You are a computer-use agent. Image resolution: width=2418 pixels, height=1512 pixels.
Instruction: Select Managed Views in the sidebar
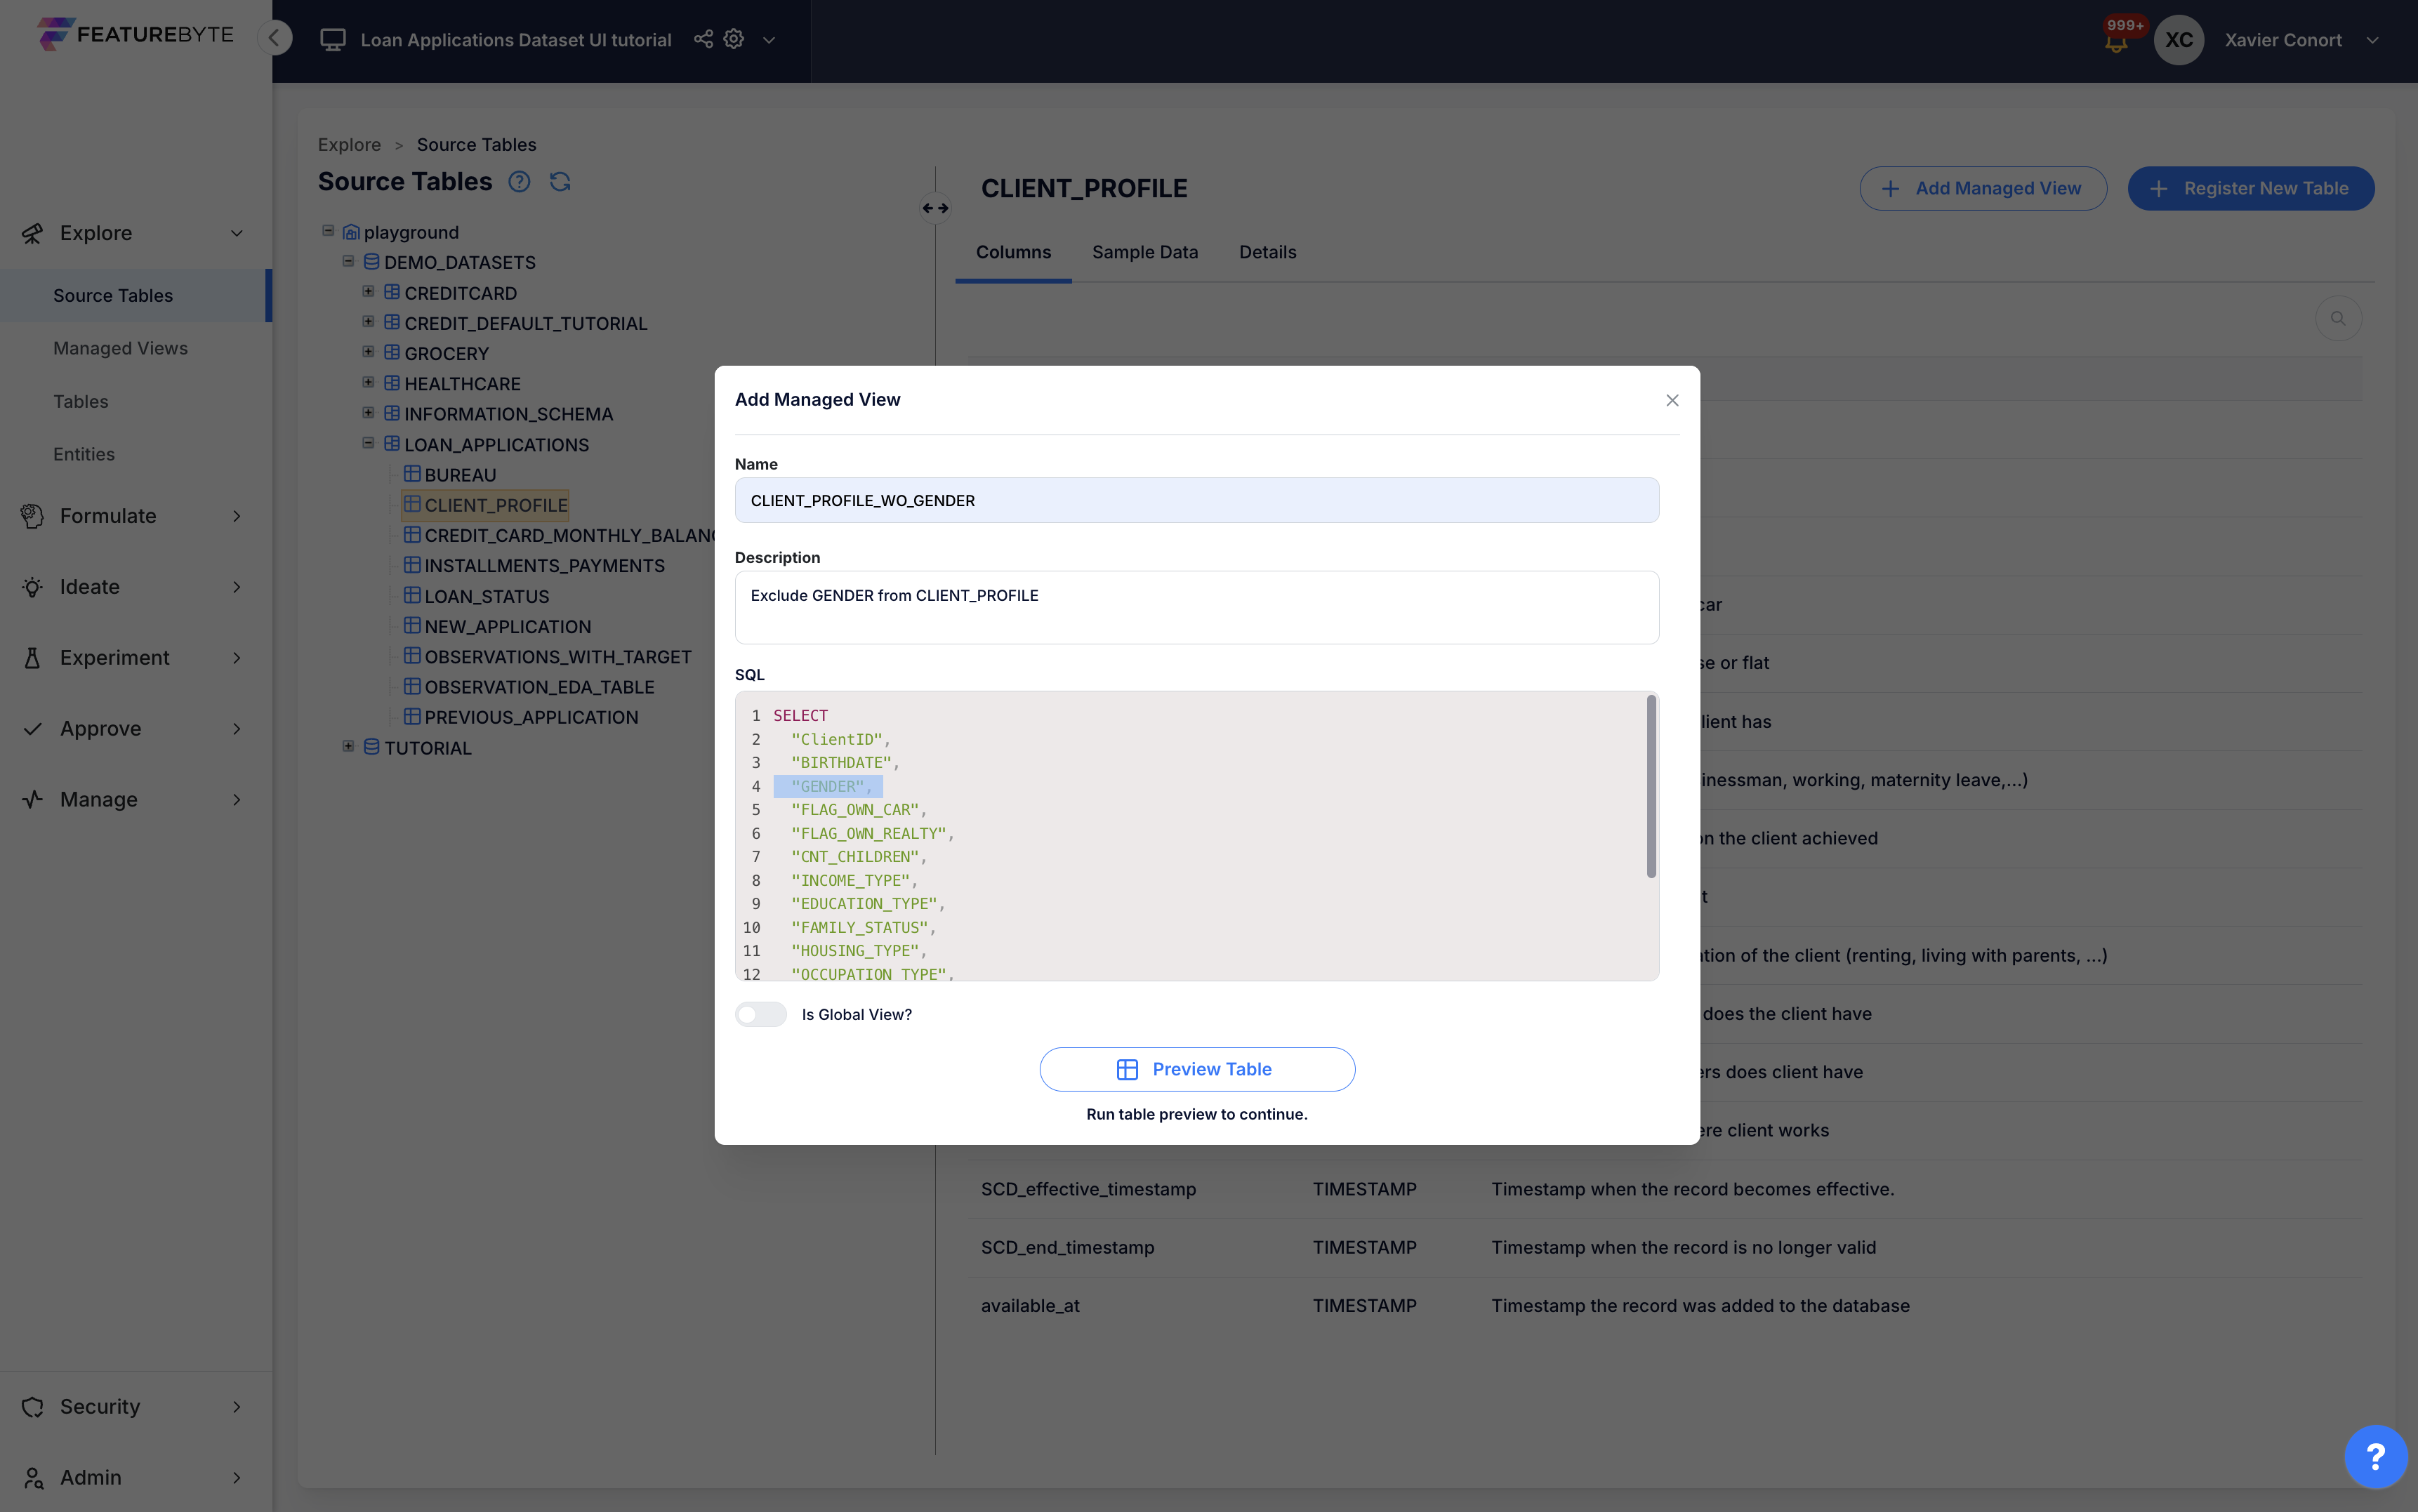tap(120, 347)
